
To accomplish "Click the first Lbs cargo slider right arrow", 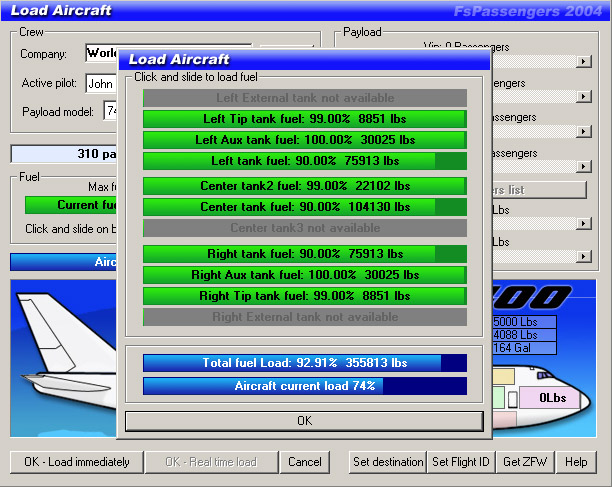I will (584, 224).
